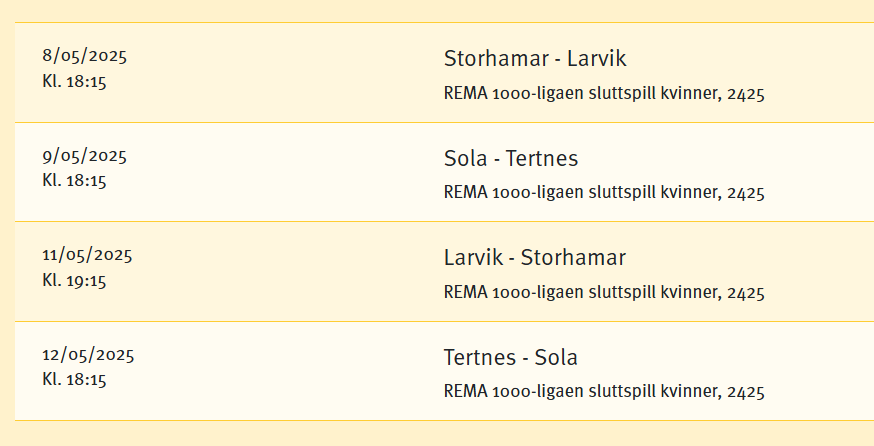Viewport: 874px width, 446px height.
Task: Open the Sola - Tertnes match
Action: pyautogui.click(x=510, y=159)
